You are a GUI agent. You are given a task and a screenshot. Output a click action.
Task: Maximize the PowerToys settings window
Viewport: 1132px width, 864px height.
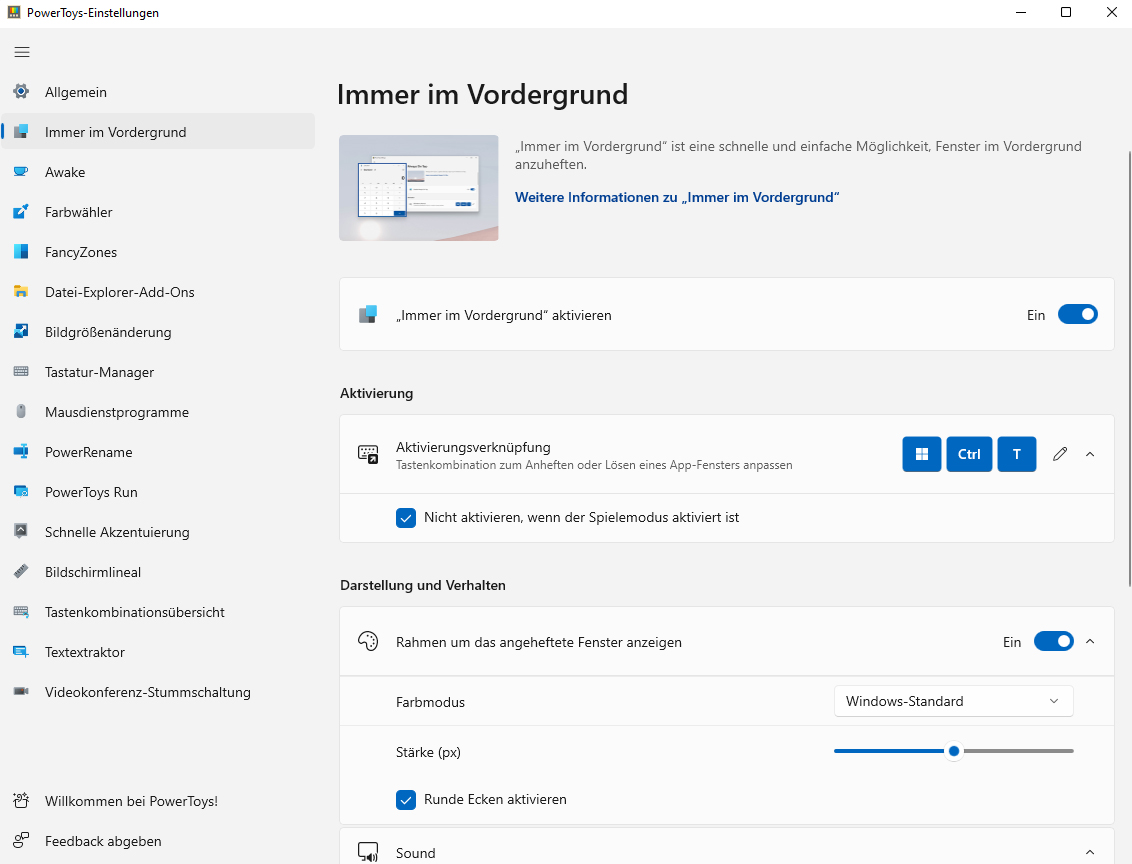tap(1066, 12)
